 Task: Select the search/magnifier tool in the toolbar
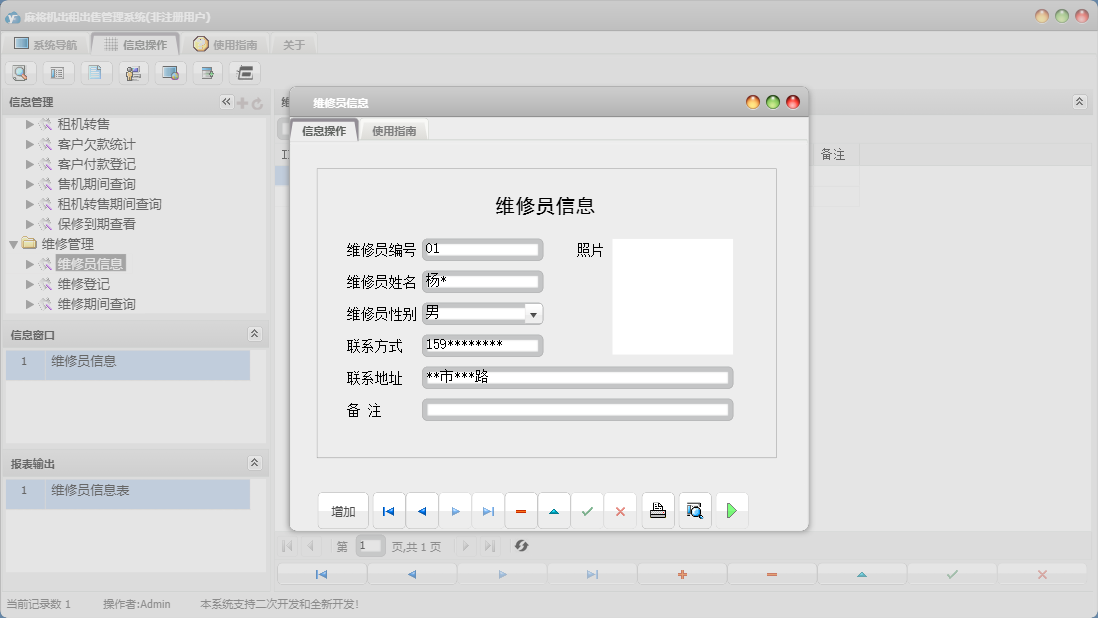click(20, 72)
